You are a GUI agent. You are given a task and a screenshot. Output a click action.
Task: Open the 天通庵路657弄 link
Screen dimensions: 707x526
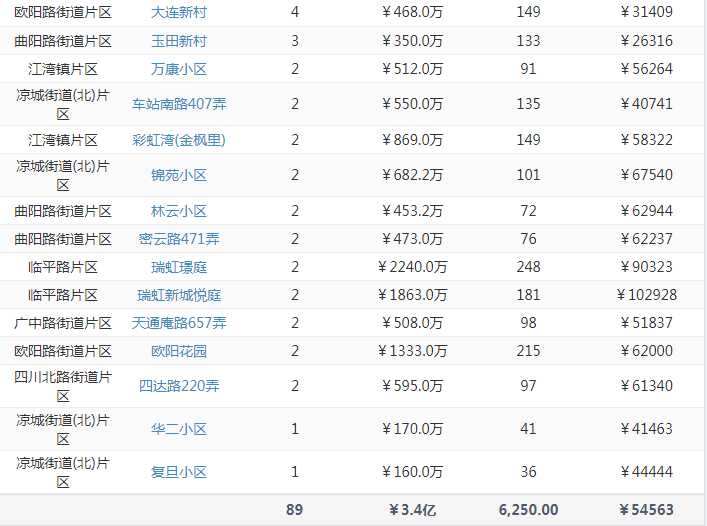point(179,323)
